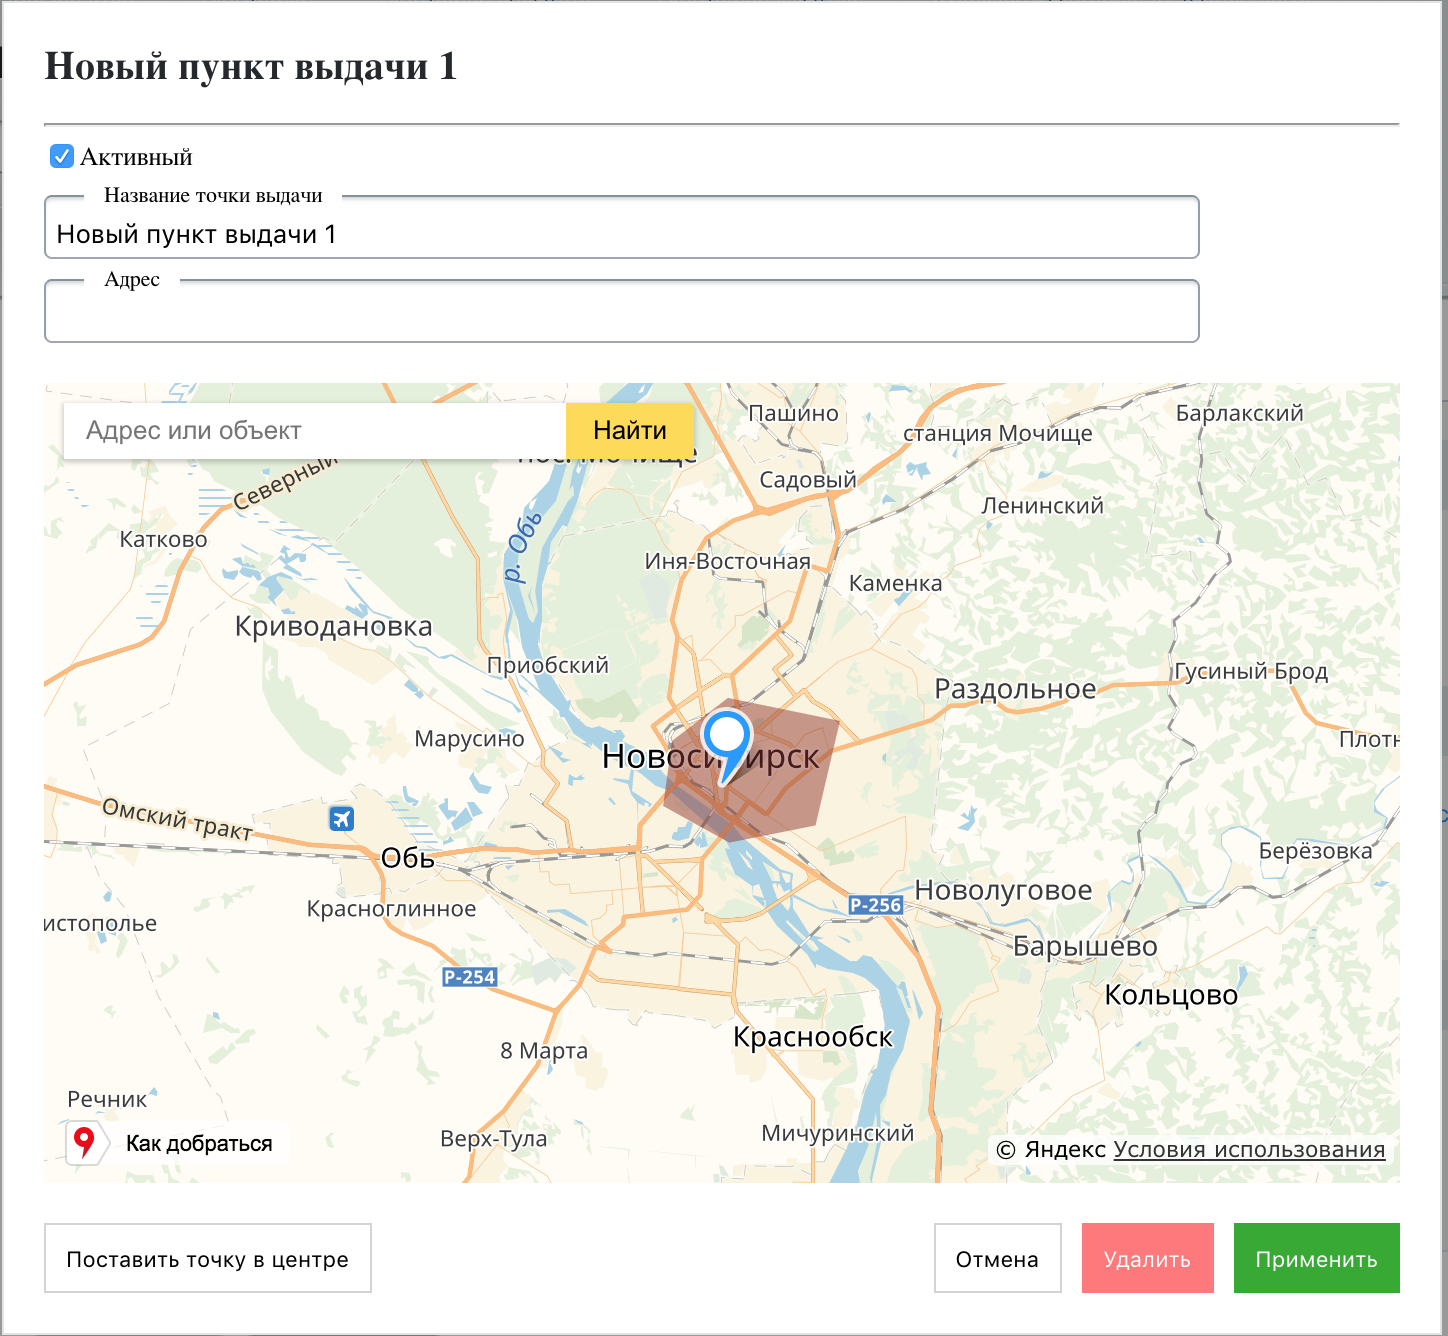This screenshot has width=1448, height=1336.
Task: Click the airport icon near Обь
Action: [x=341, y=819]
